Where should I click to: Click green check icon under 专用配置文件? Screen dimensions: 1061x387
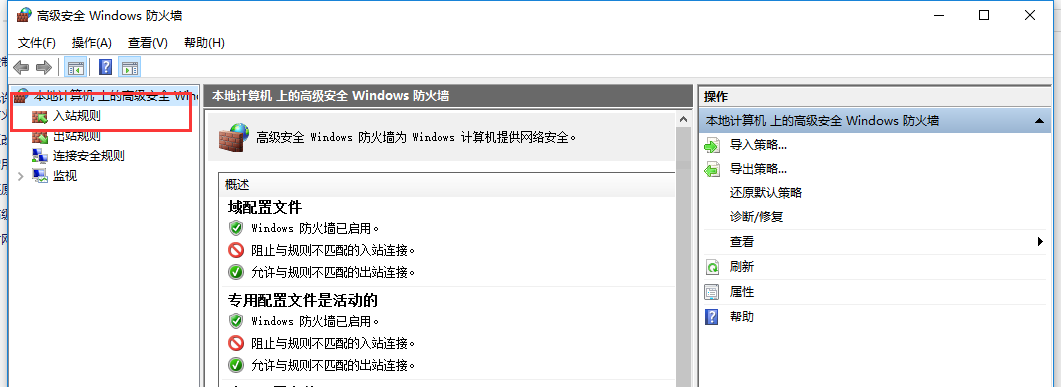[235, 365]
